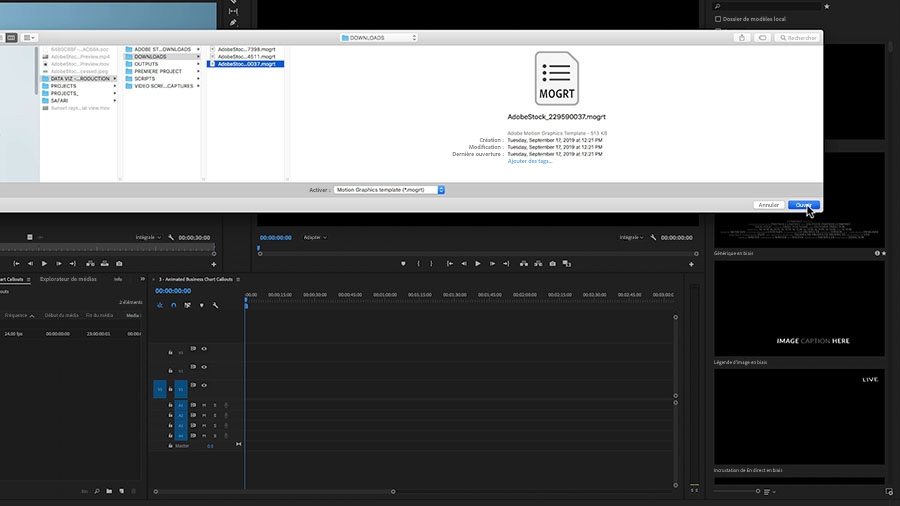Select the SAFARI folder
This screenshot has width=900, height=506.
click(79, 100)
